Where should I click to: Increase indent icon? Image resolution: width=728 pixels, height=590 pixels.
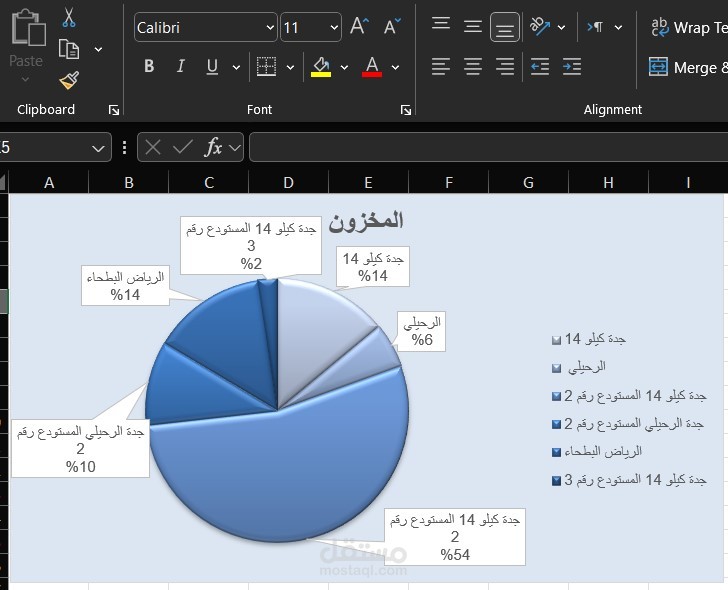coord(572,66)
